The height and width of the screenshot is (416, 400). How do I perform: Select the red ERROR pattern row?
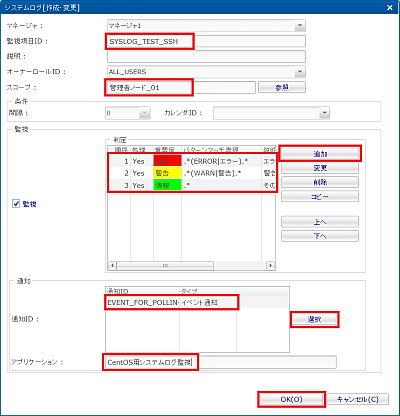[x=192, y=161]
